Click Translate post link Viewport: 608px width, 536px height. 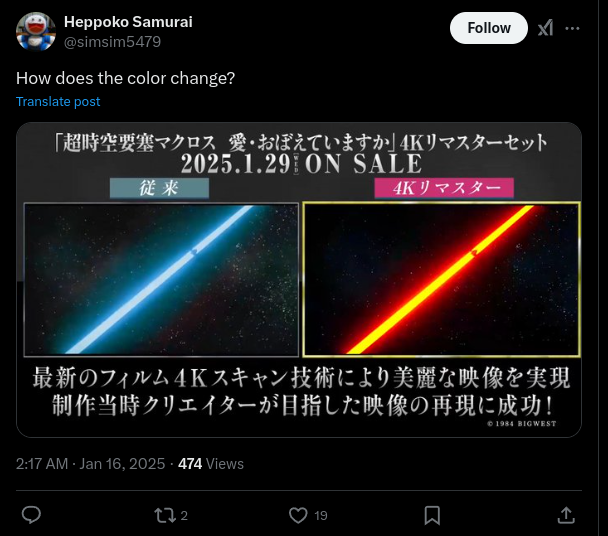pos(58,102)
